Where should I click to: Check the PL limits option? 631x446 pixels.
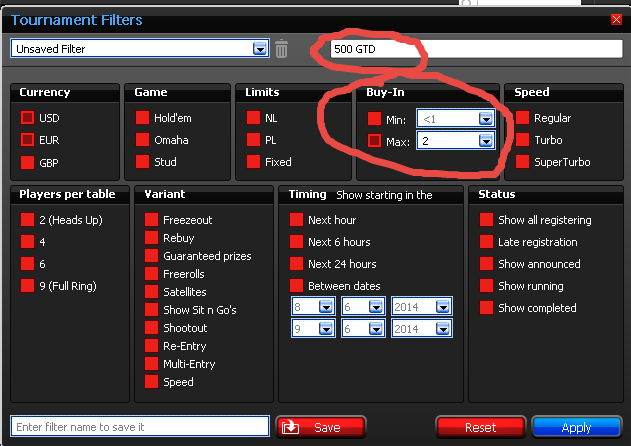[x=253, y=140]
